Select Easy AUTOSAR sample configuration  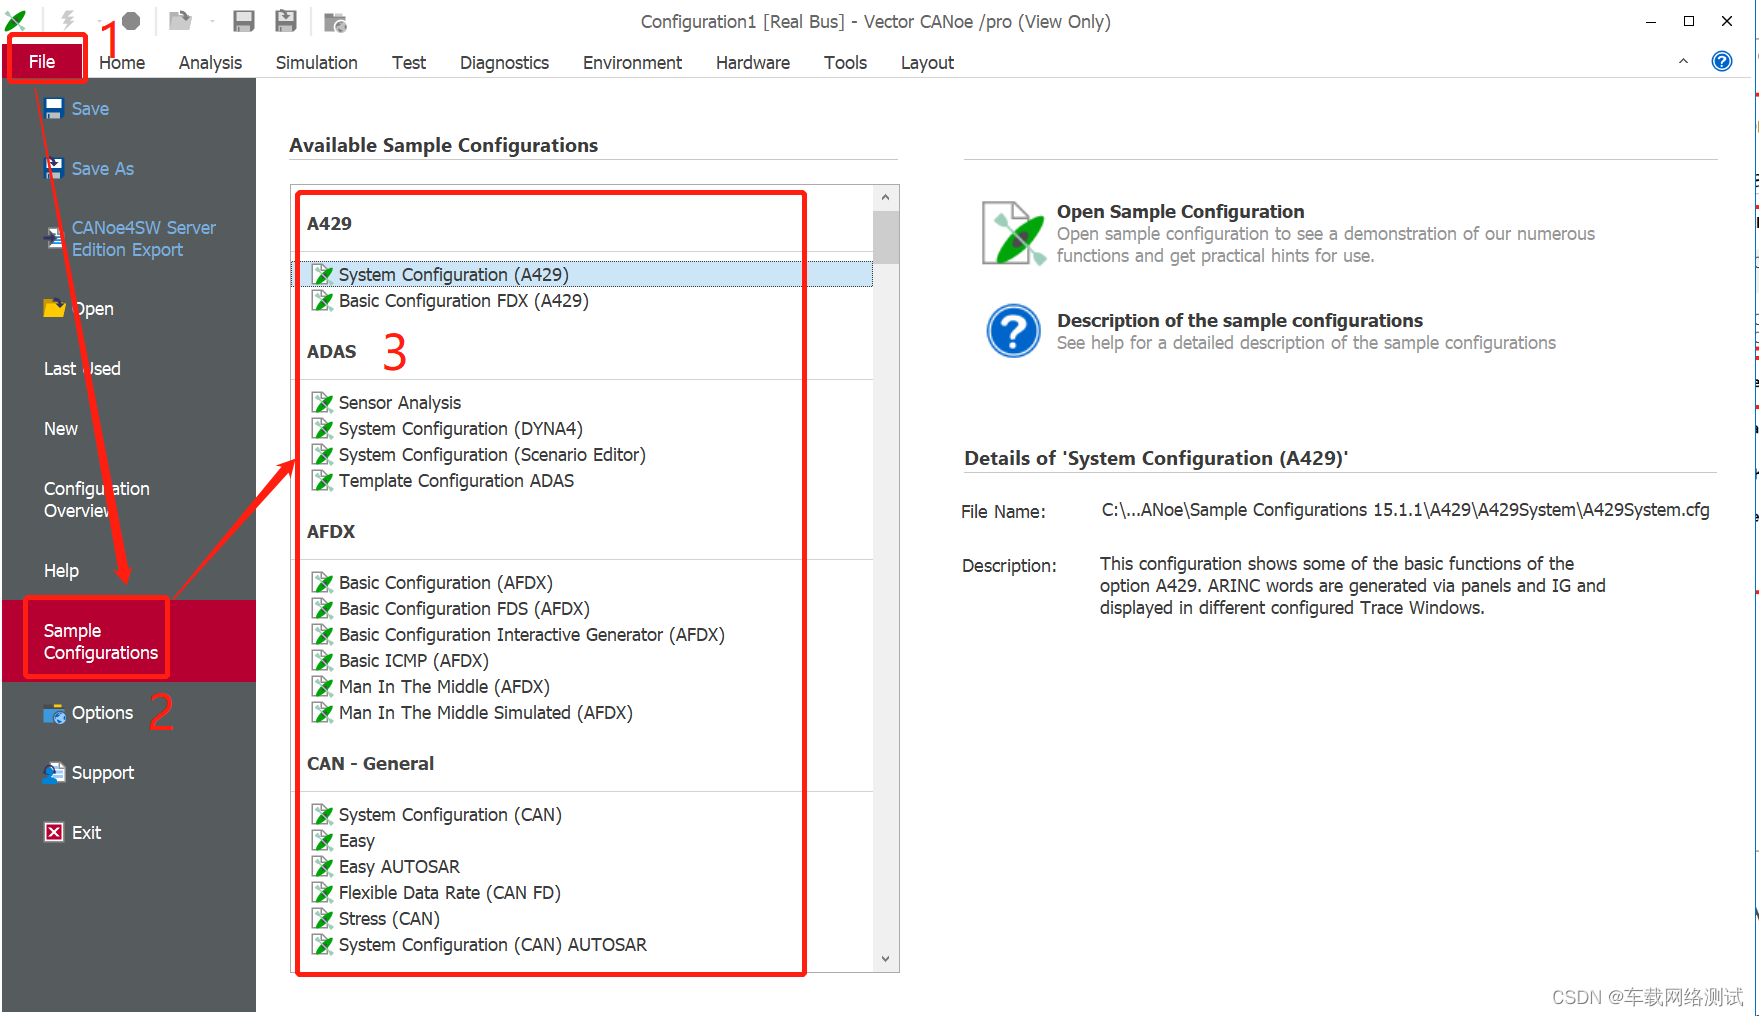pyautogui.click(x=399, y=867)
